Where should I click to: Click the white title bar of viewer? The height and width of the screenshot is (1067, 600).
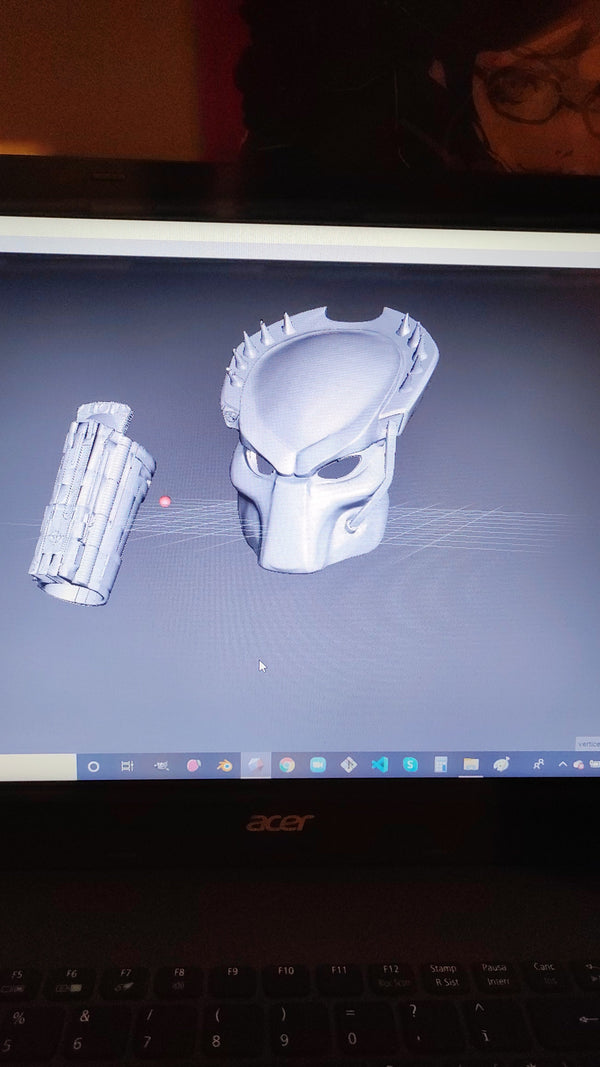[300, 242]
